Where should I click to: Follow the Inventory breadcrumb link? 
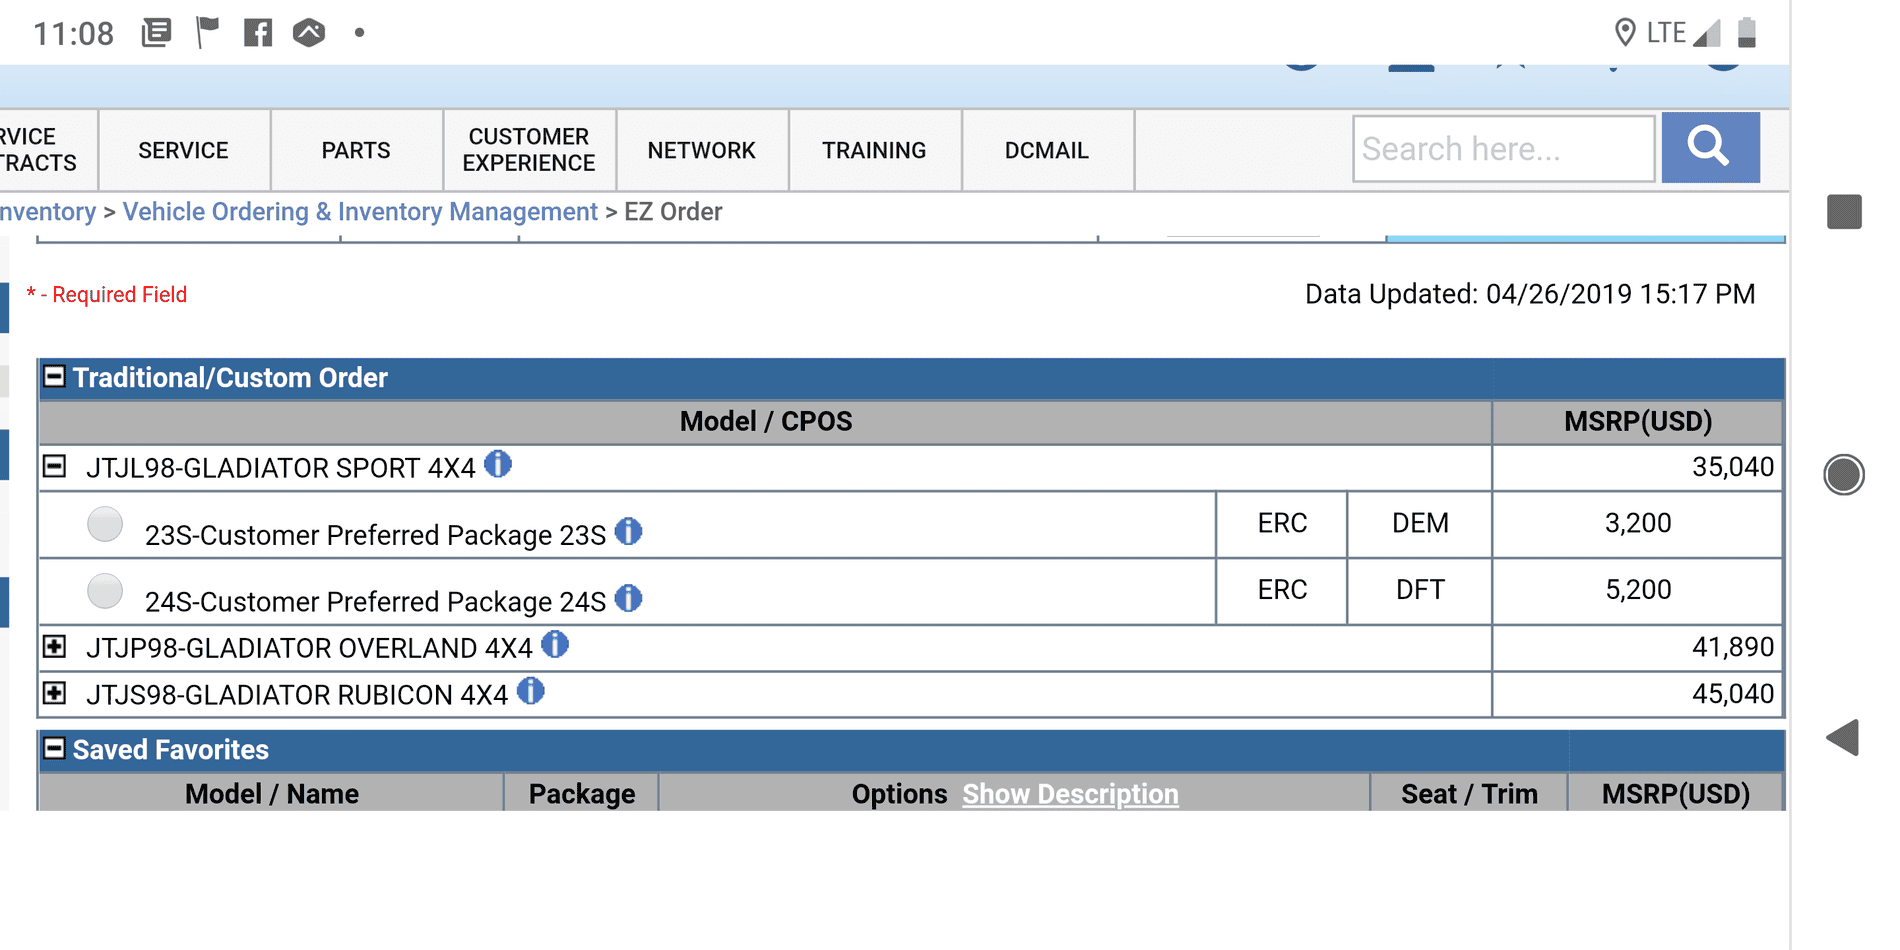(48, 212)
